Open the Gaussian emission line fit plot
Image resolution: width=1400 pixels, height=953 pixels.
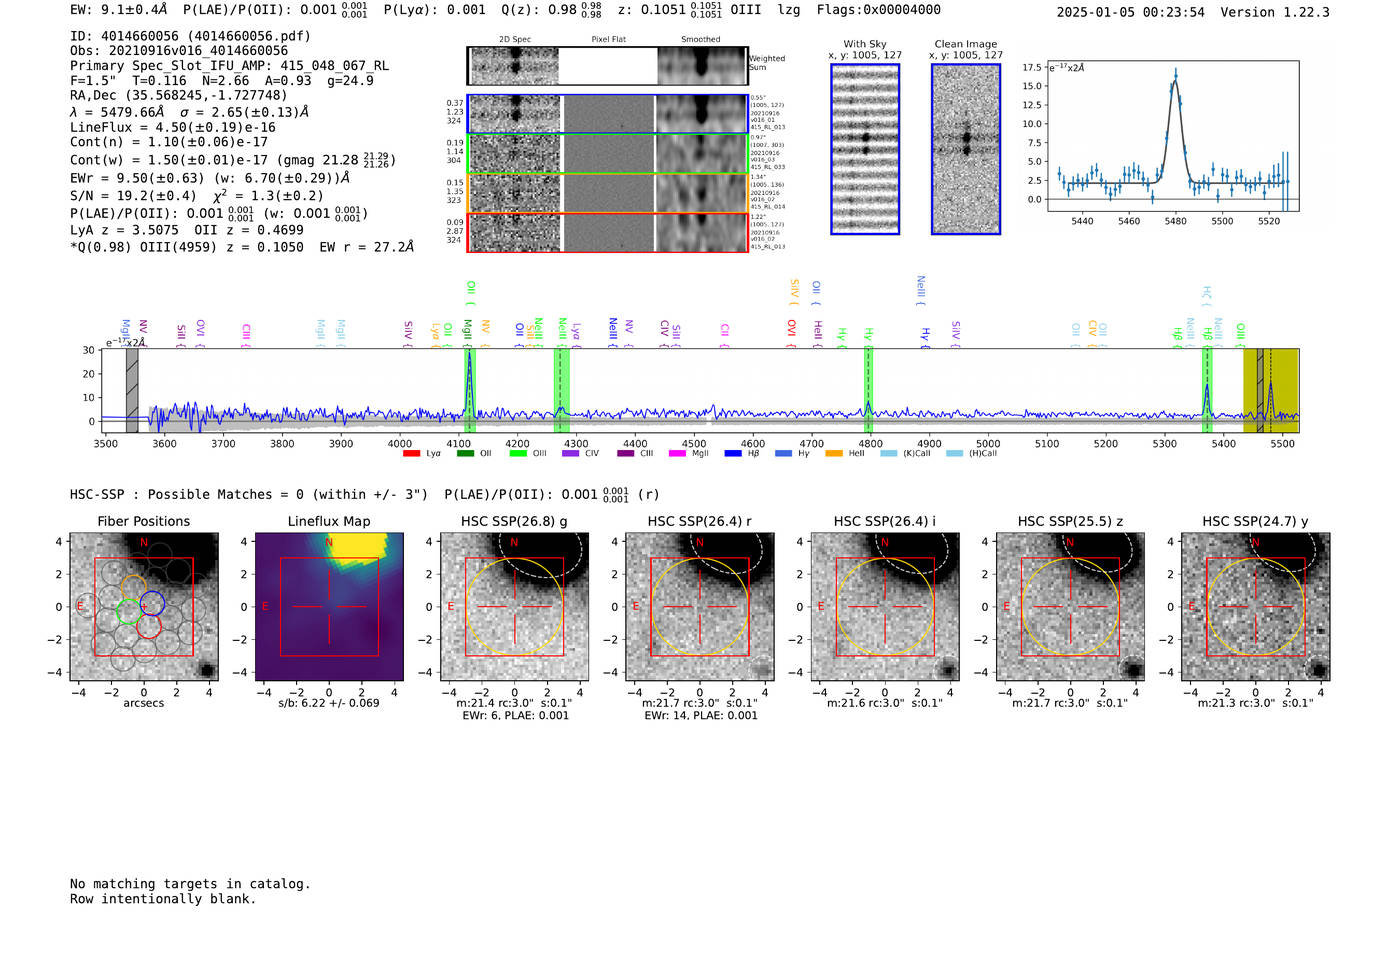[x=1171, y=136]
